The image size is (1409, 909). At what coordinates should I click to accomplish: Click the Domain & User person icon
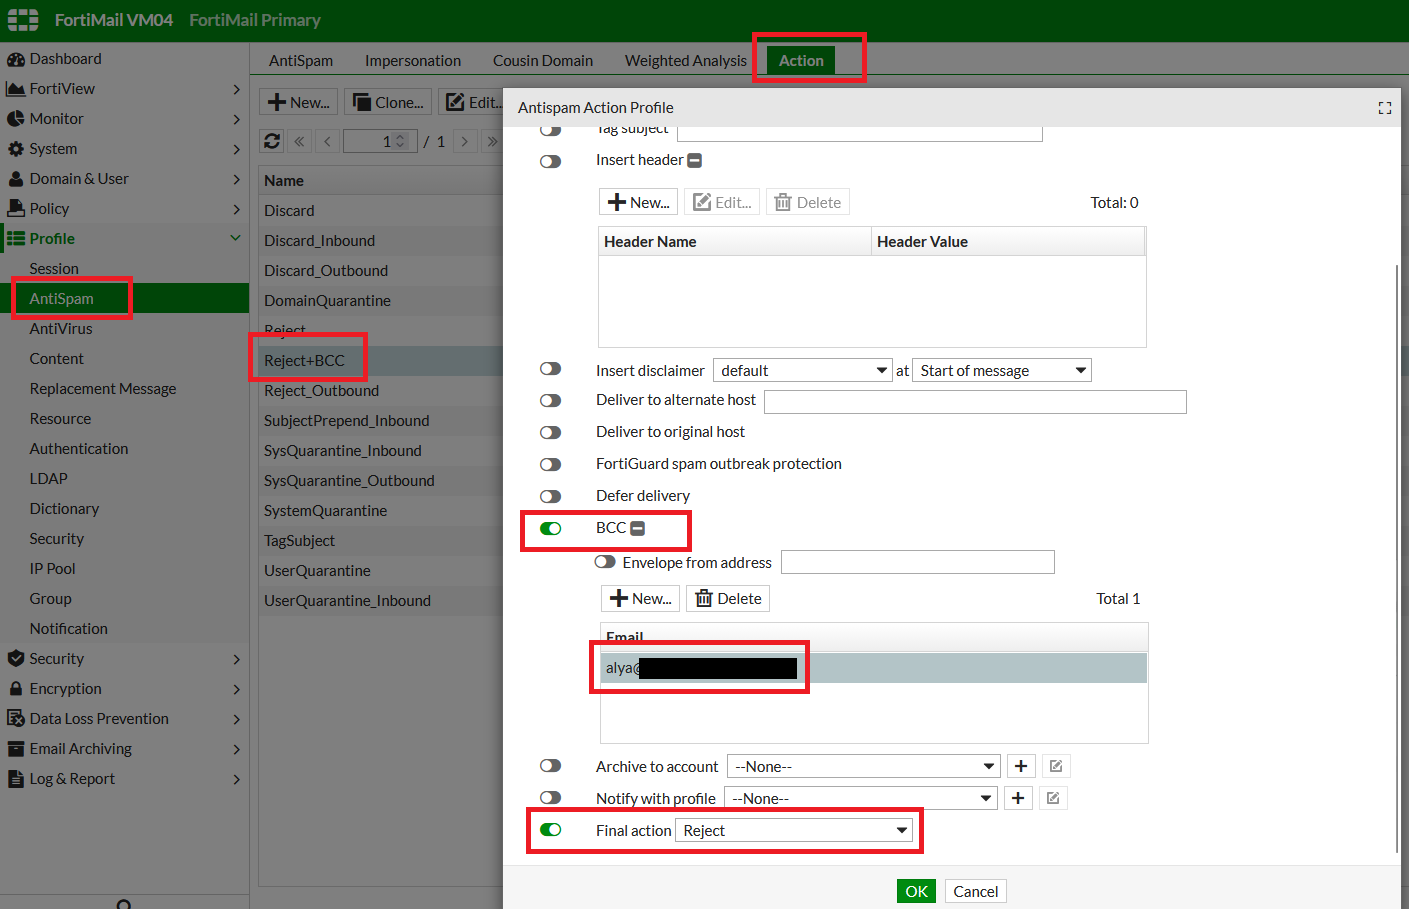point(15,179)
